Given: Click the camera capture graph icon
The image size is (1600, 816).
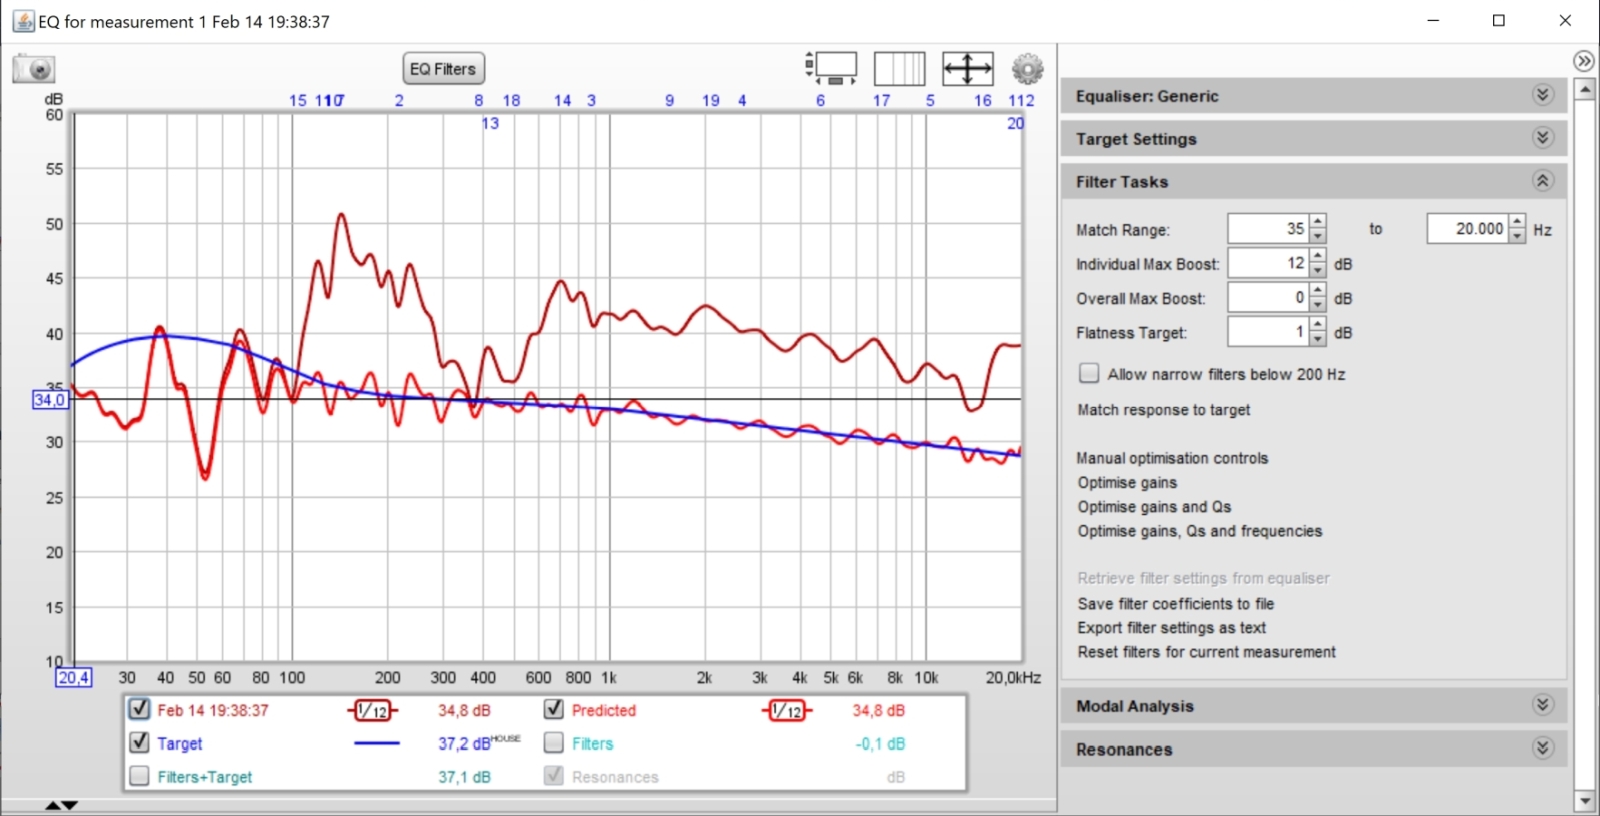Looking at the screenshot, I should [34, 69].
